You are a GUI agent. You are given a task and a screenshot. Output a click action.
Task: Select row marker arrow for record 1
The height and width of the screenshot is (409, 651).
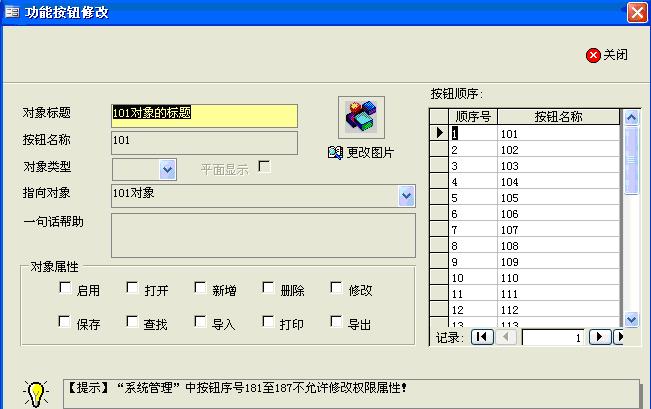[x=439, y=133]
